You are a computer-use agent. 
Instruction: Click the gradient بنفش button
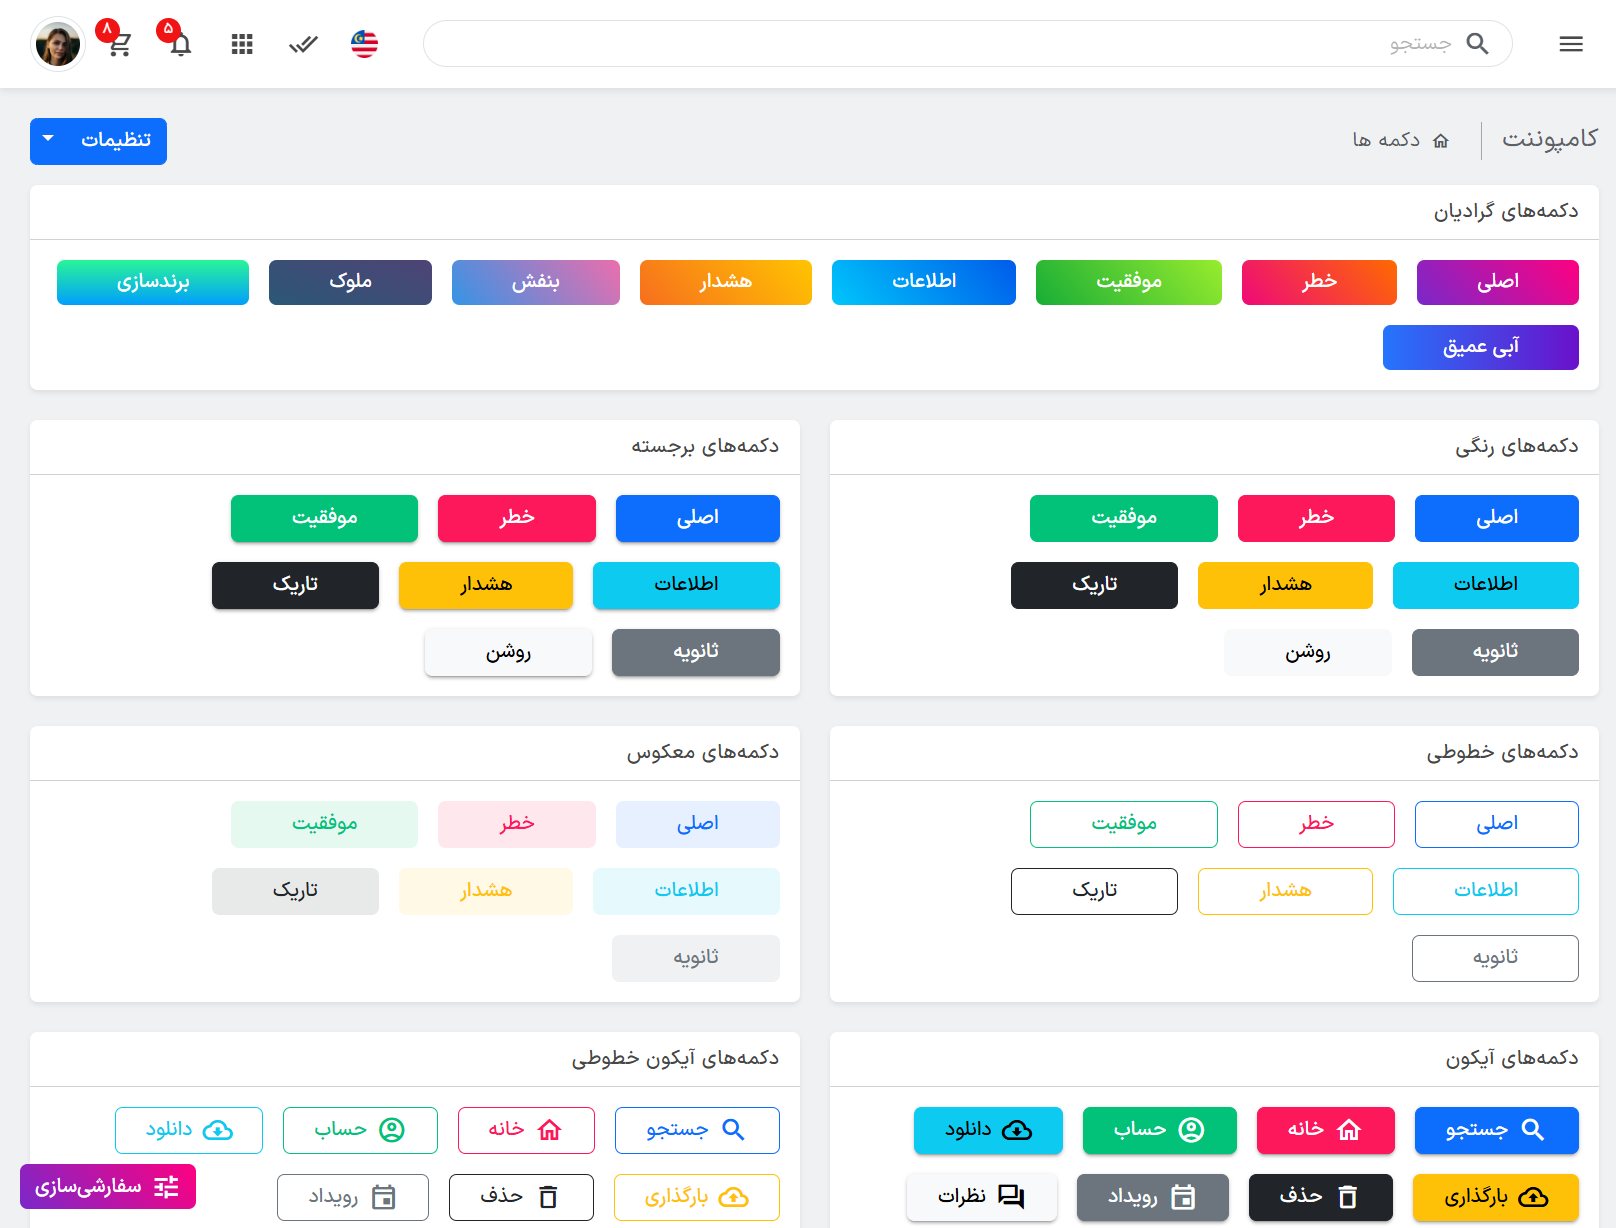[536, 282]
